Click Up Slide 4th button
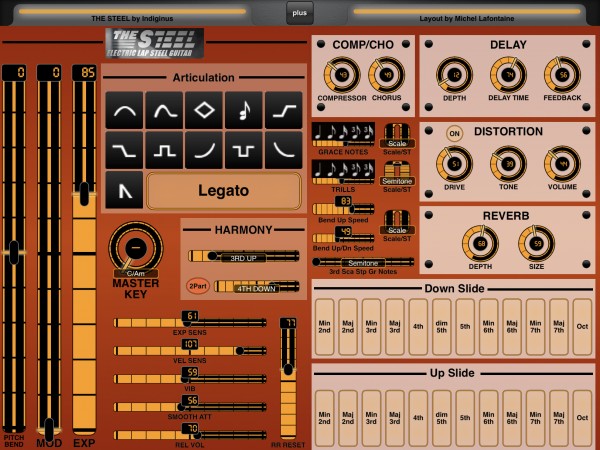This screenshot has width=600, height=450. [x=418, y=418]
